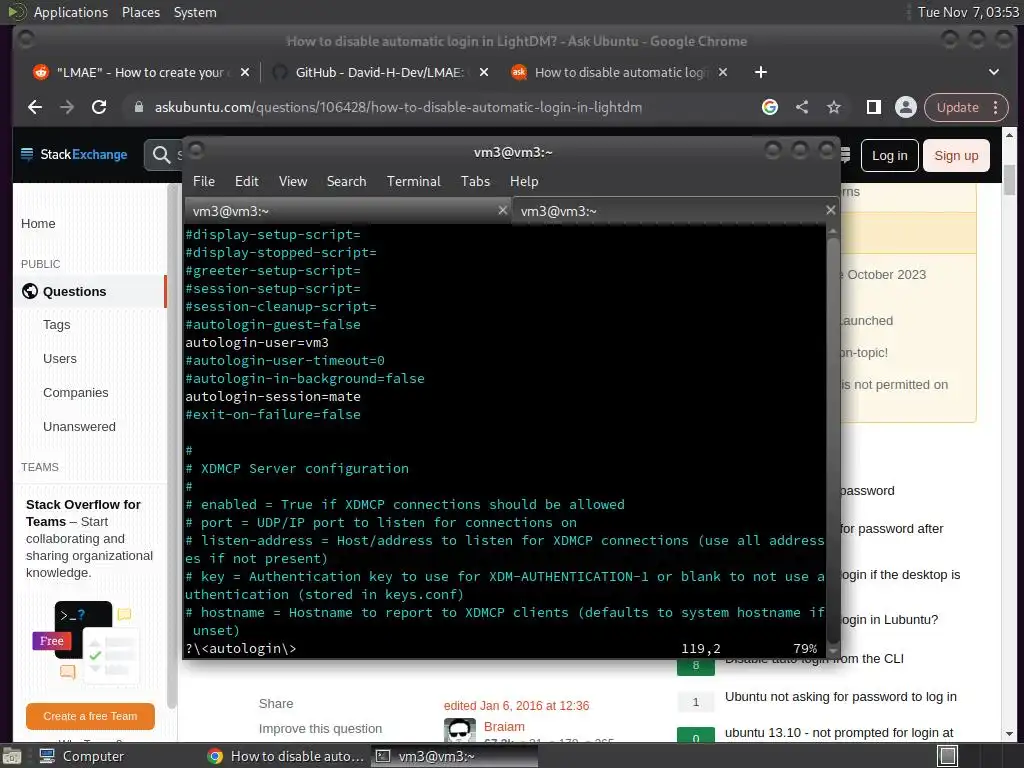The width and height of the screenshot is (1024, 768).
Task: Click Sign up button
Action: [x=956, y=155]
